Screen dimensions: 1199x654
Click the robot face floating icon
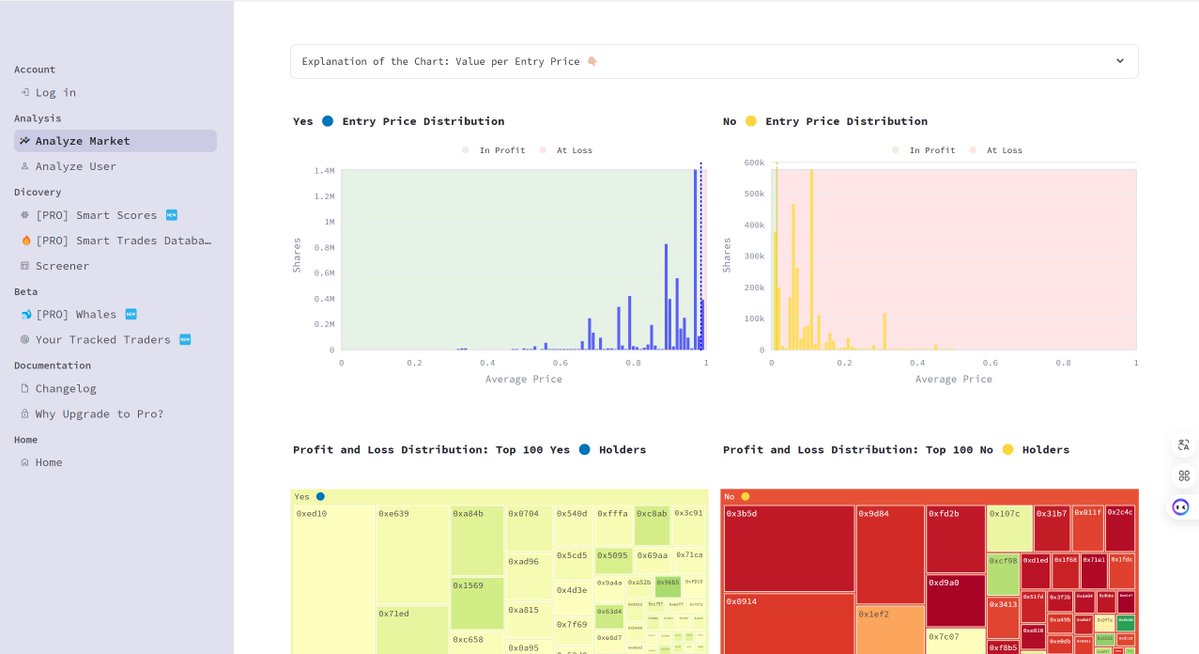[x=1181, y=507]
